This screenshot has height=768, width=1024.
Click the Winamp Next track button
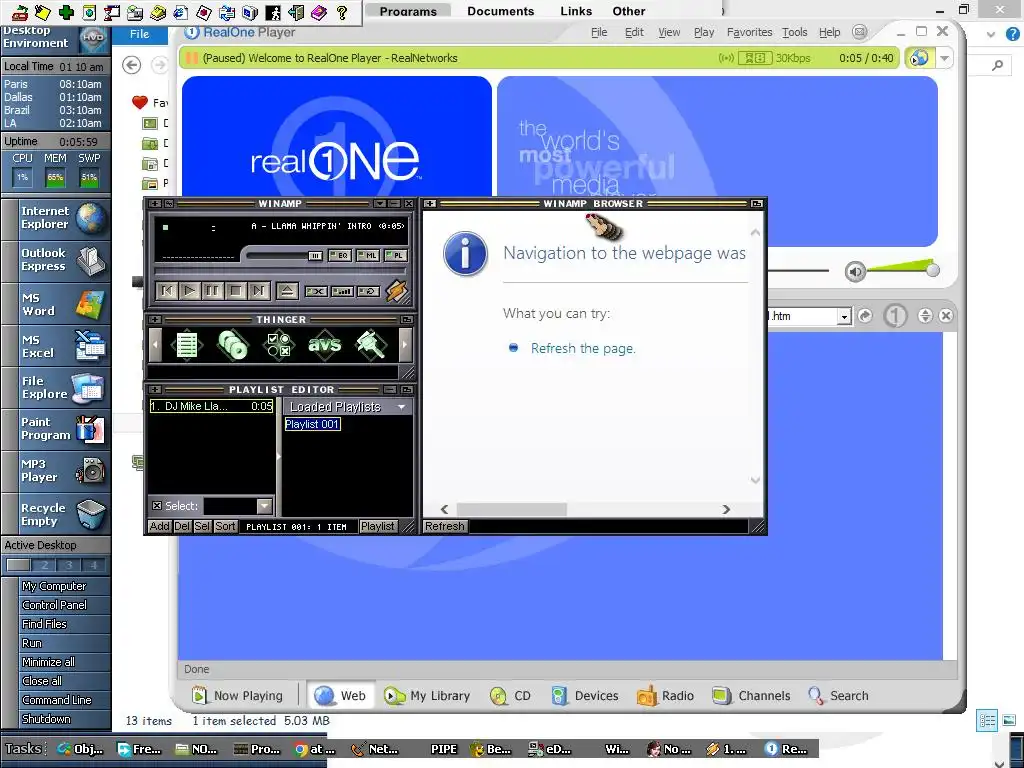(x=259, y=291)
